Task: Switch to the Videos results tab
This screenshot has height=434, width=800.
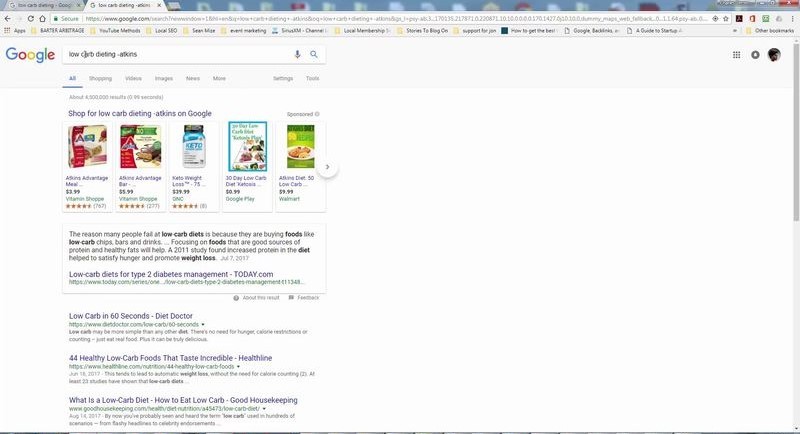Action: click(133, 78)
